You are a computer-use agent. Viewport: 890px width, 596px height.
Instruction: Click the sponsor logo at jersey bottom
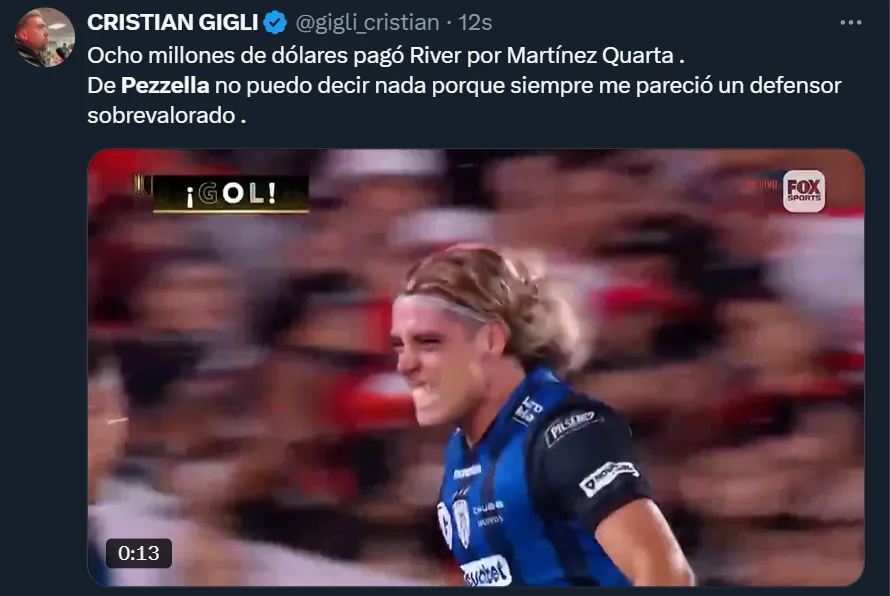(486, 572)
